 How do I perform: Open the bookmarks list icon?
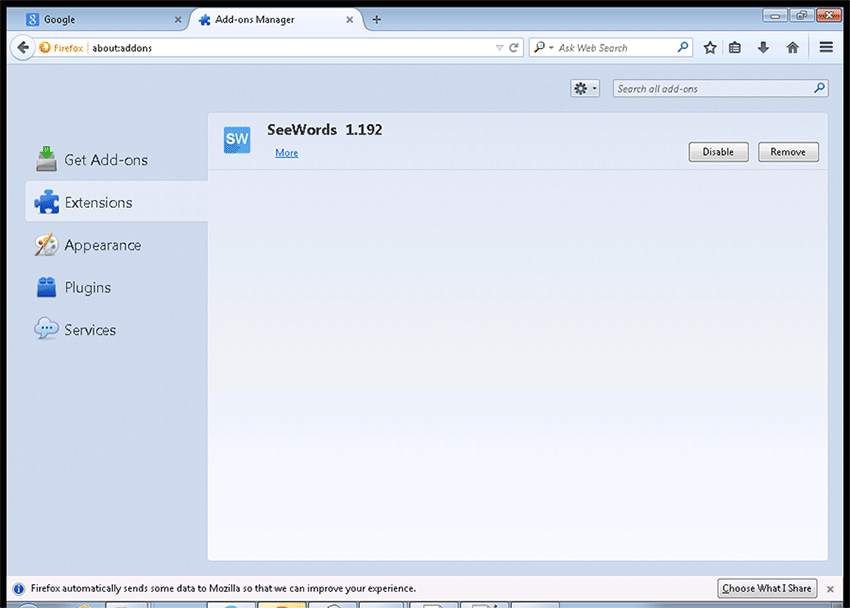[x=735, y=47]
